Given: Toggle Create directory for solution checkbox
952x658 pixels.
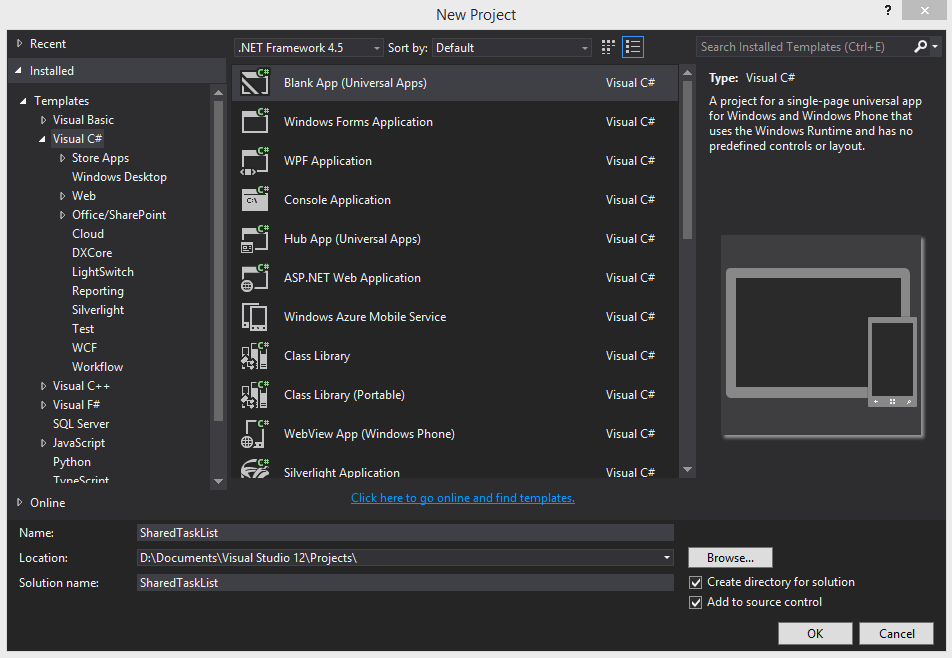Looking at the screenshot, I should coord(696,583).
